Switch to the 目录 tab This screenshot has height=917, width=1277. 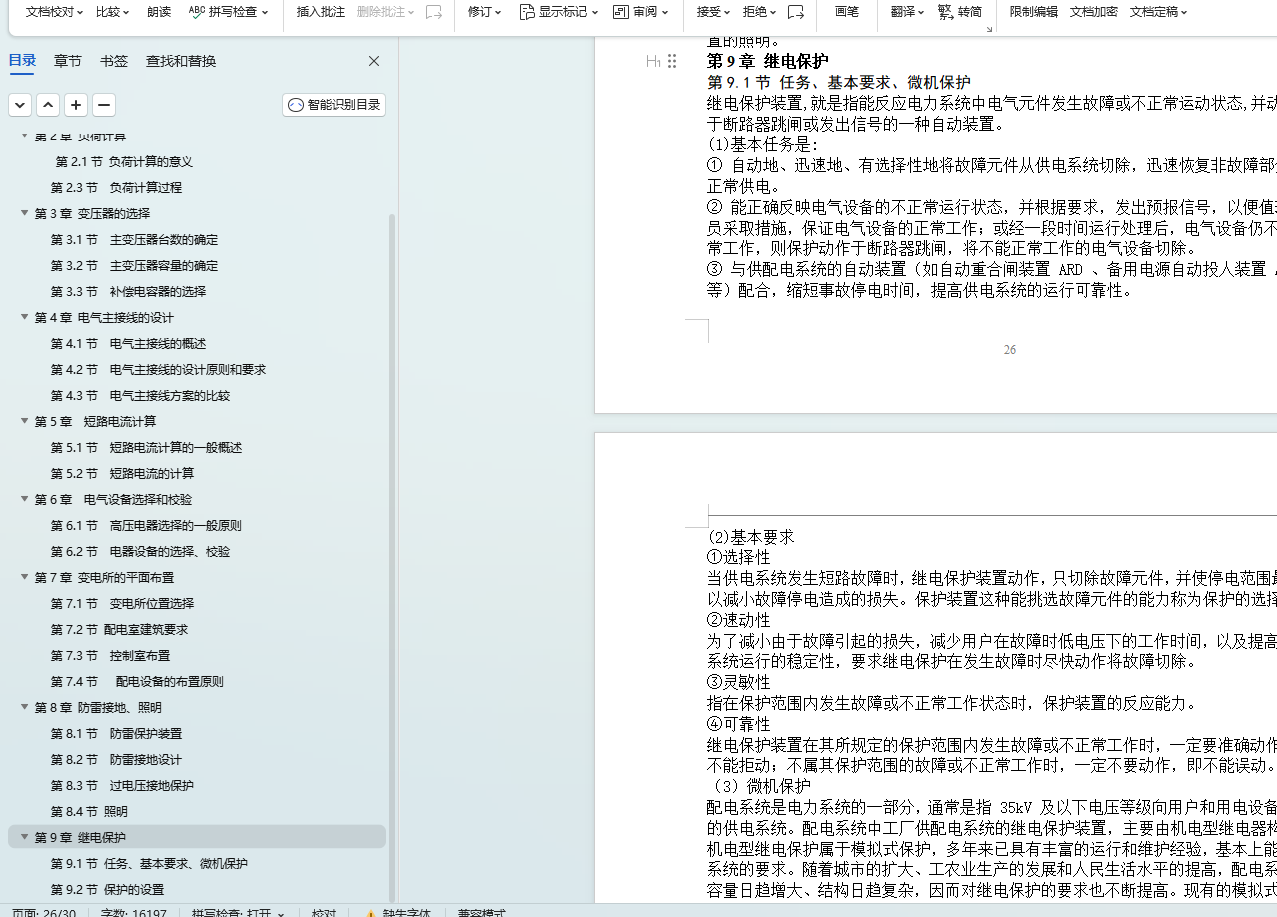click(x=22, y=61)
